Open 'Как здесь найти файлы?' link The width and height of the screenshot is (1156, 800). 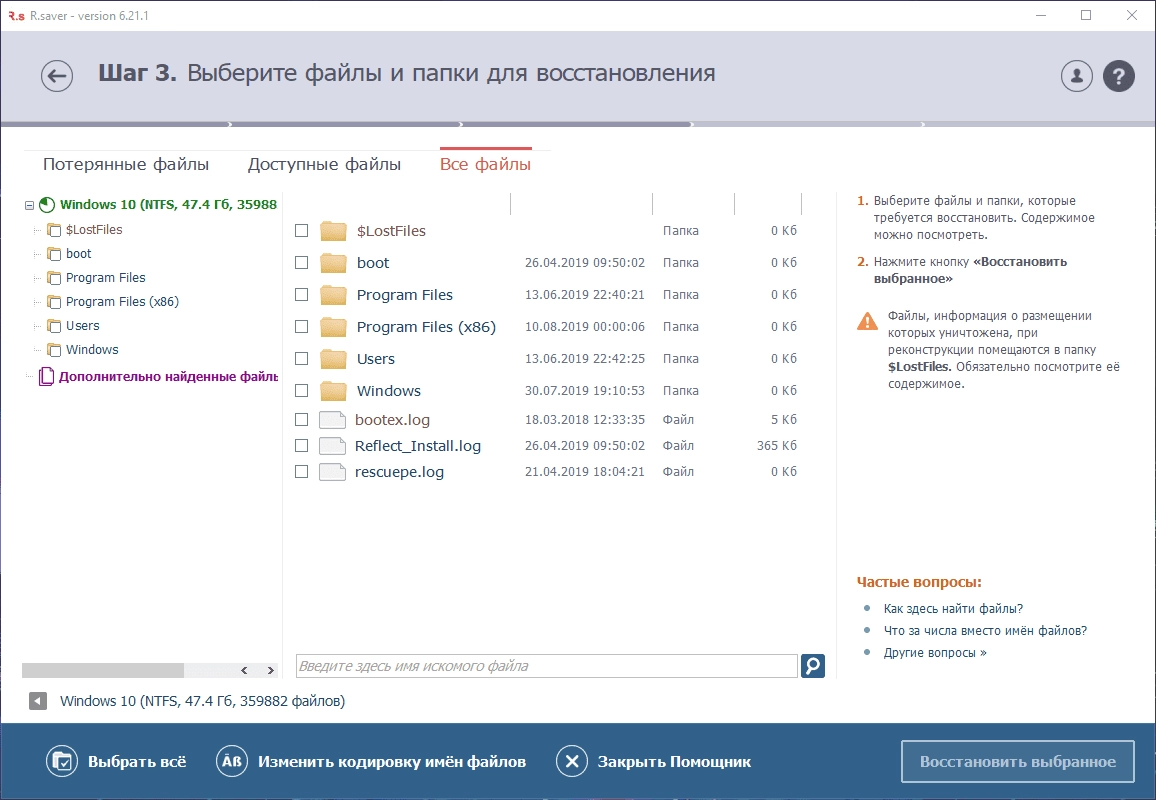[953, 609]
